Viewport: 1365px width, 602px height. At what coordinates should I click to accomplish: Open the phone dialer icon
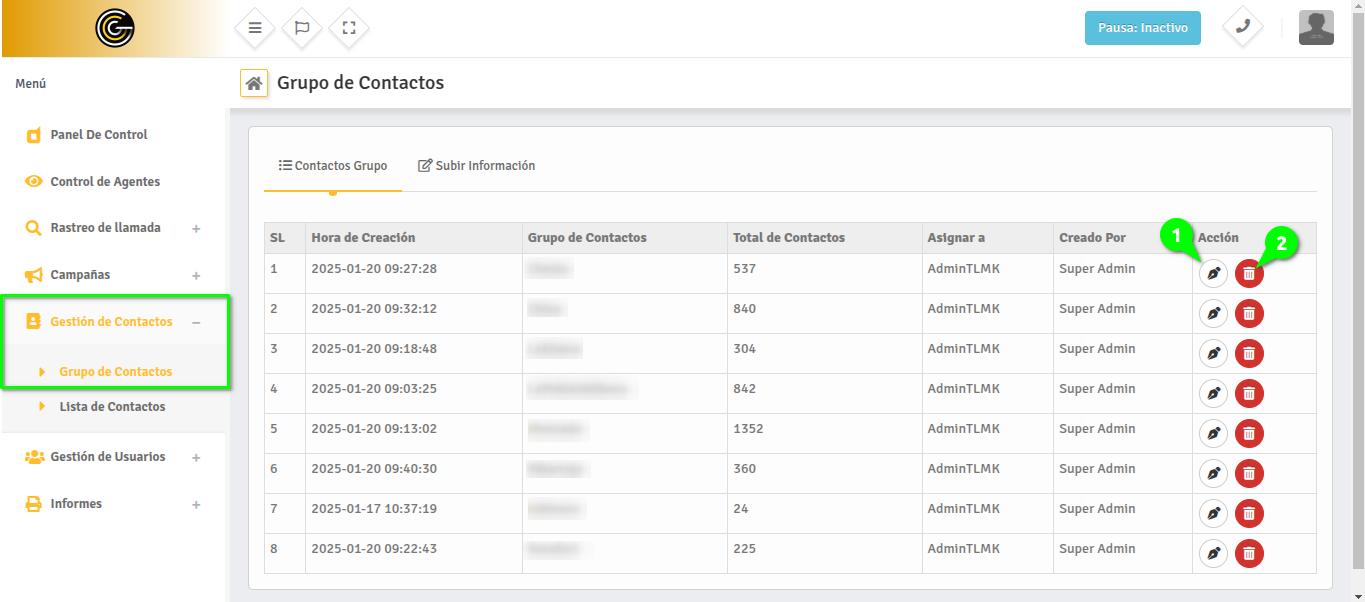pyautogui.click(x=1242, y=27)
